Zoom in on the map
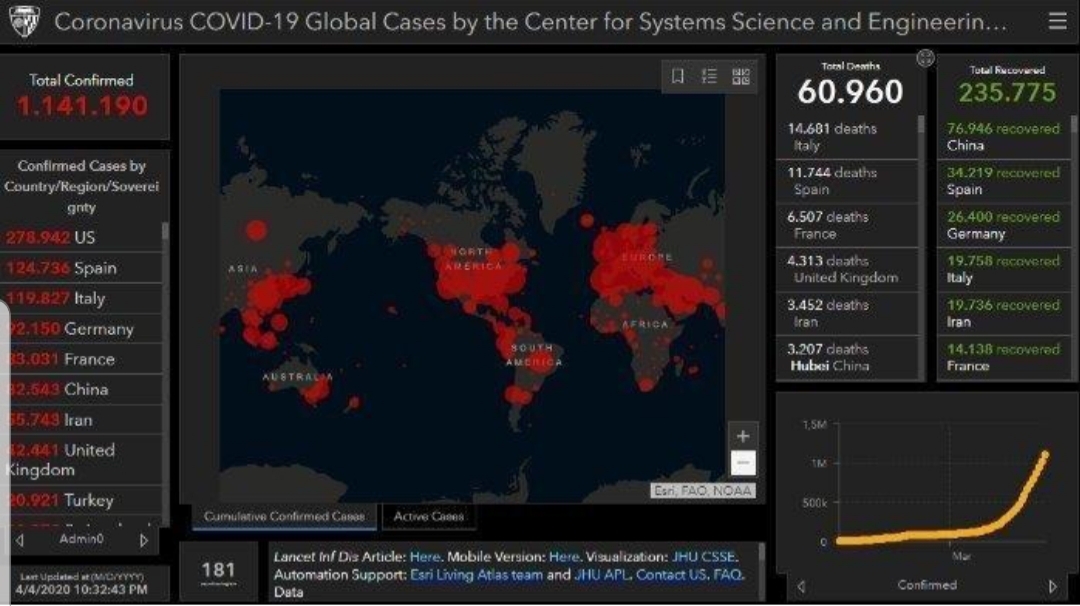Viewport: 1080px width, 606px height. coord(743,436)
